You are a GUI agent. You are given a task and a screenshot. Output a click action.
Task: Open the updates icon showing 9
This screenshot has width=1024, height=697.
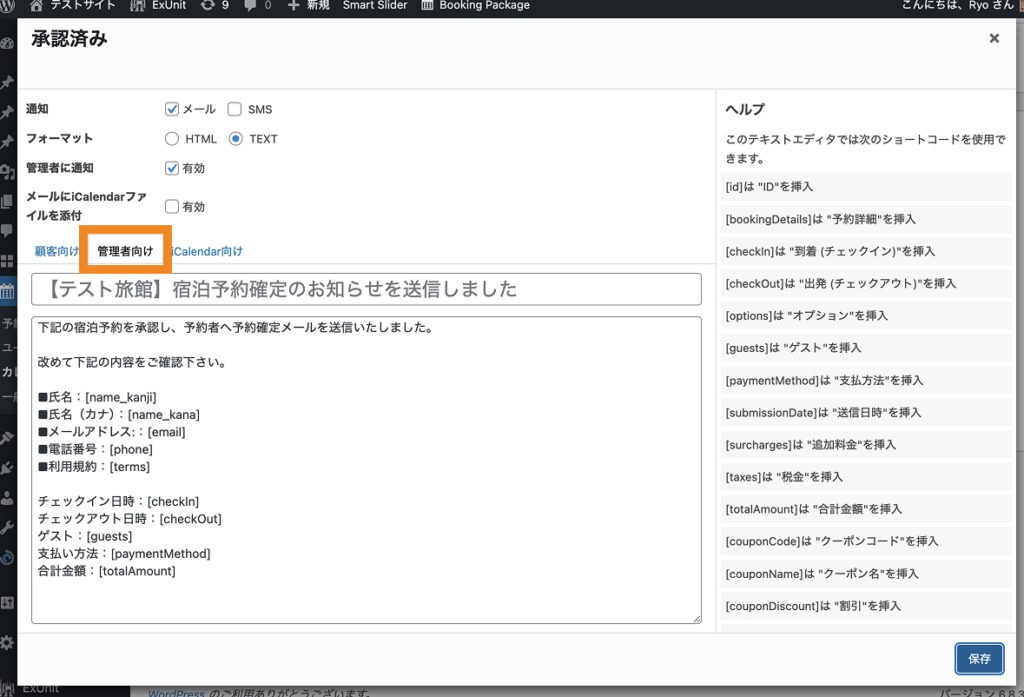(x=207, y=6)
